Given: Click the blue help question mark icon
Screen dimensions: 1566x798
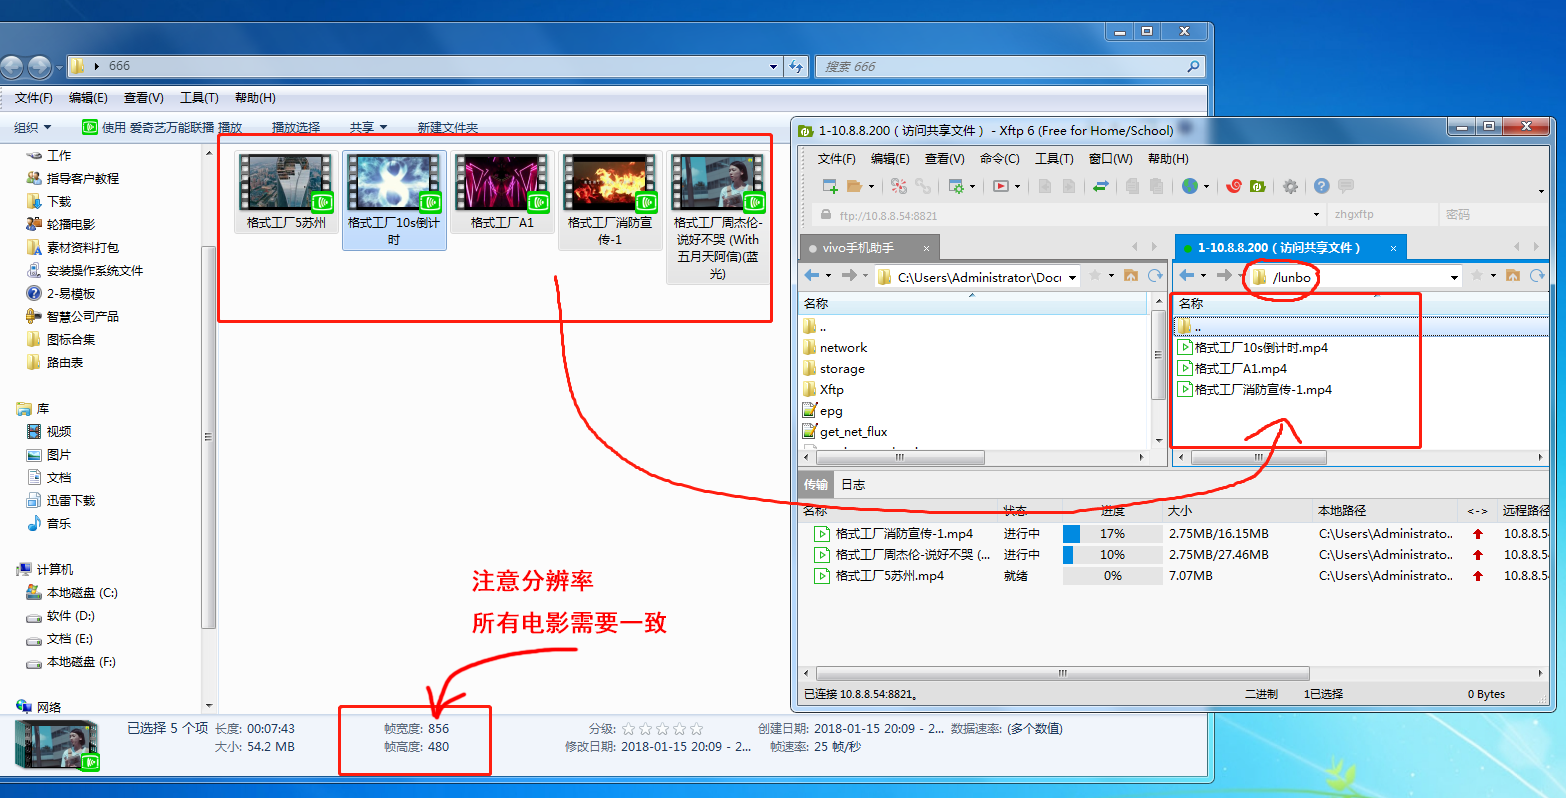Looking at the screenshot, I should [x=1321, y=186].
